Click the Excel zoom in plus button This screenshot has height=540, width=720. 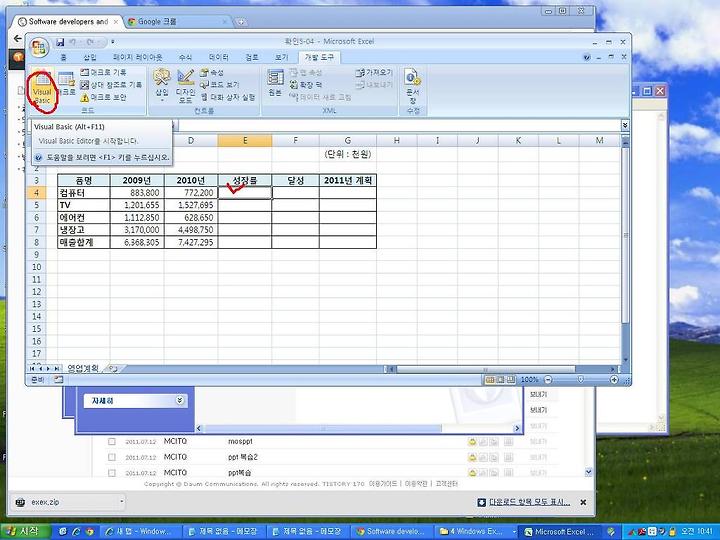point(614,380)
